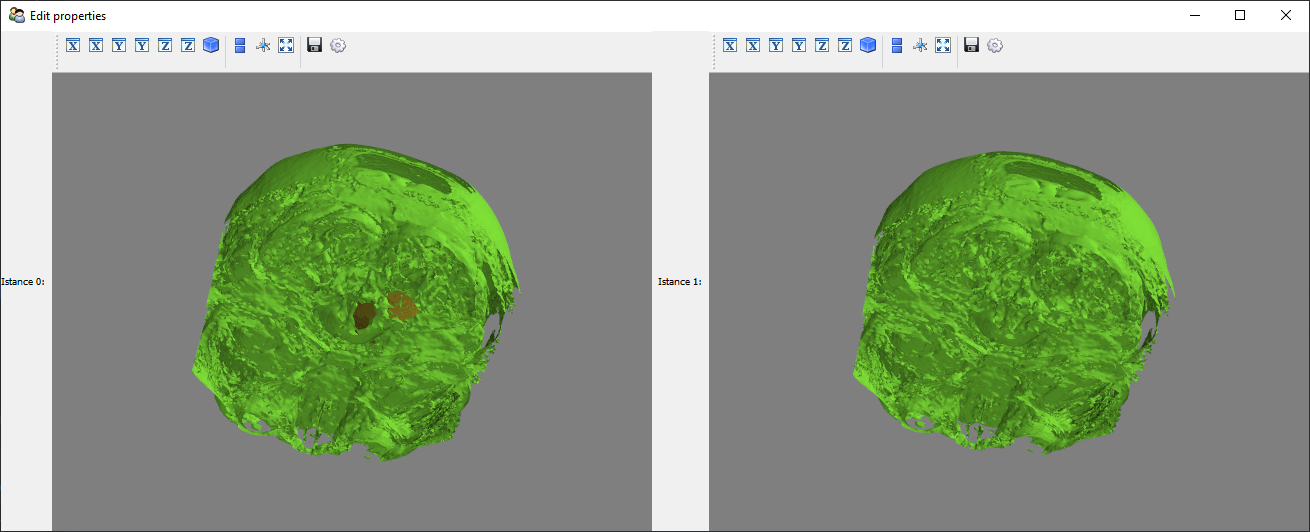1310x532 pixels.
Task: Click first X-axis view icon in Istance 0 toolbar
Action: coord(73,45)
